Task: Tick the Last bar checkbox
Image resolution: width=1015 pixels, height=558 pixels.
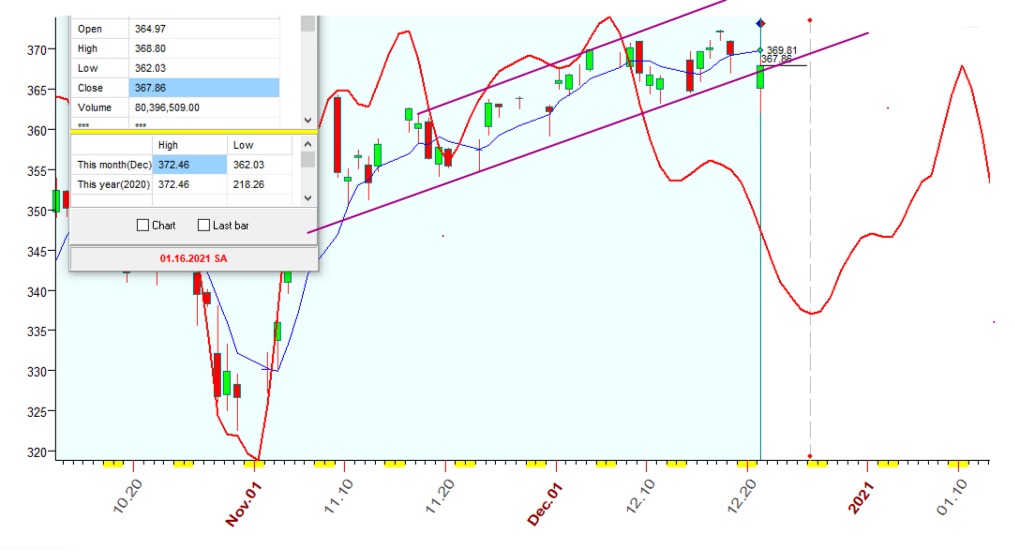Action: coord(204,225)
